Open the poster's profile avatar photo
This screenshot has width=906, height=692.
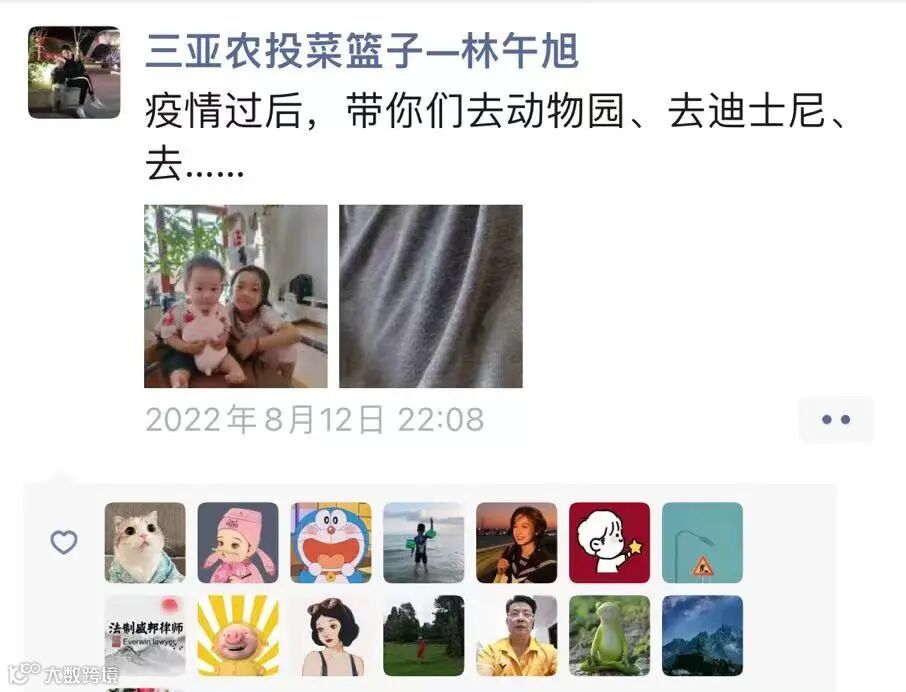click(74, 72)
